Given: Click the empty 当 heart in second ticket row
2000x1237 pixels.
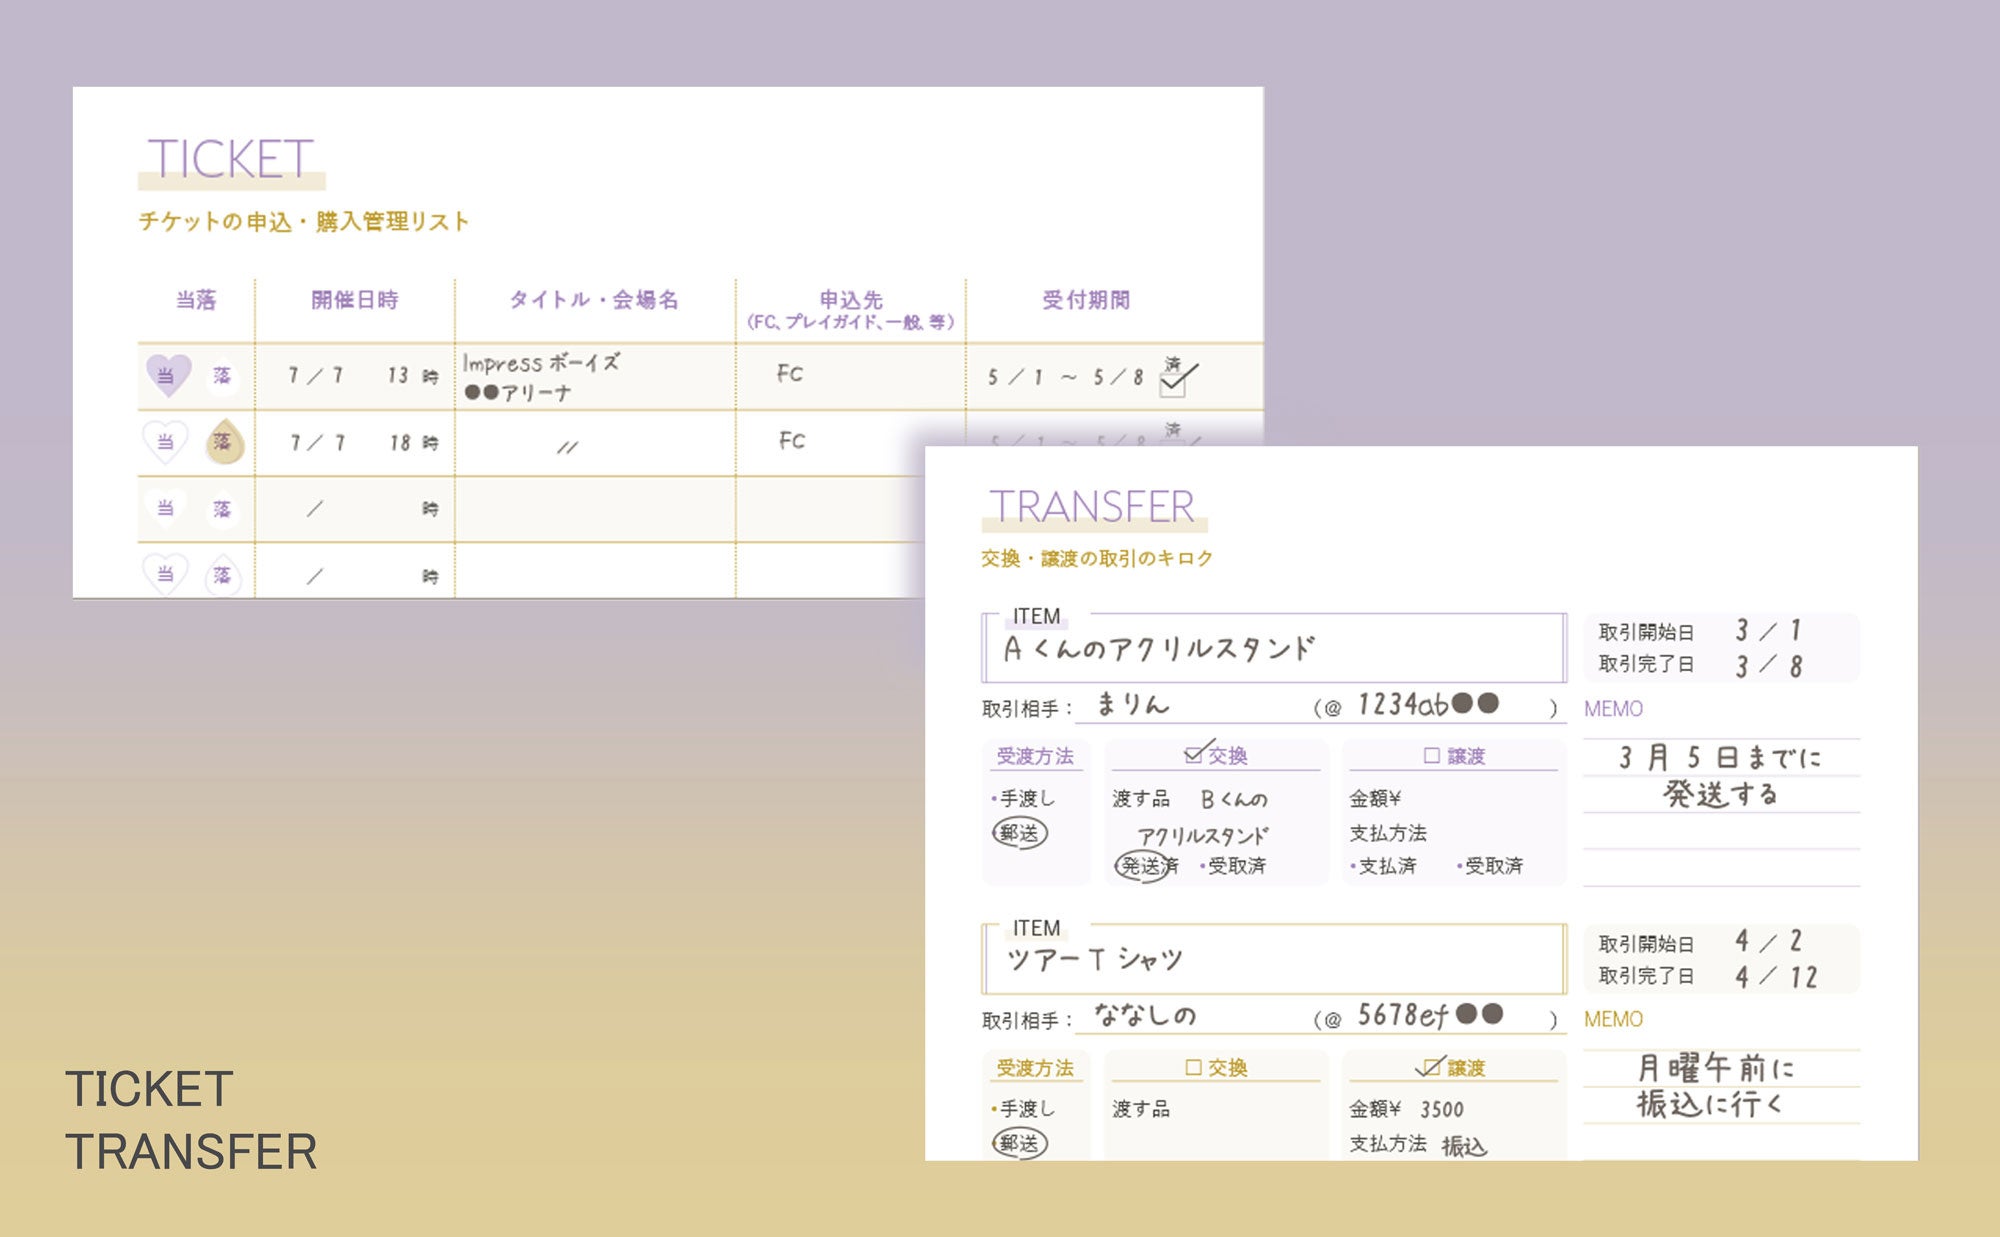Looking at the screenshot, I should click(166, 442).
